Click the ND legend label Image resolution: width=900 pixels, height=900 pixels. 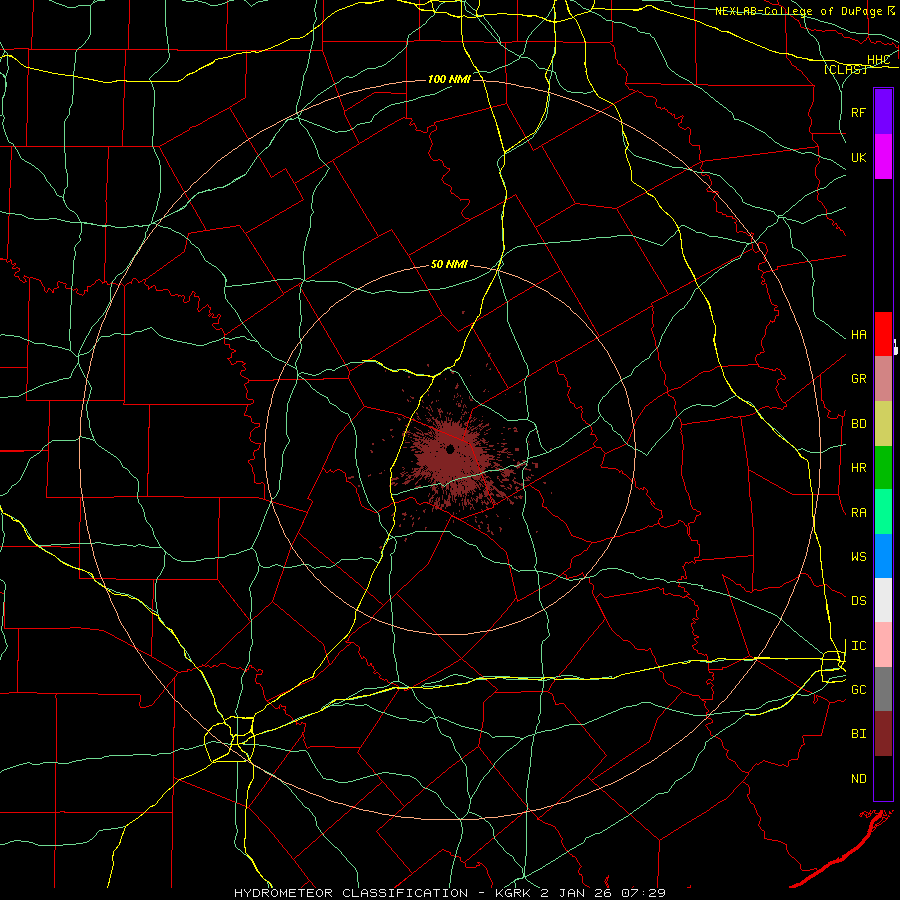[x=859, y=778]
